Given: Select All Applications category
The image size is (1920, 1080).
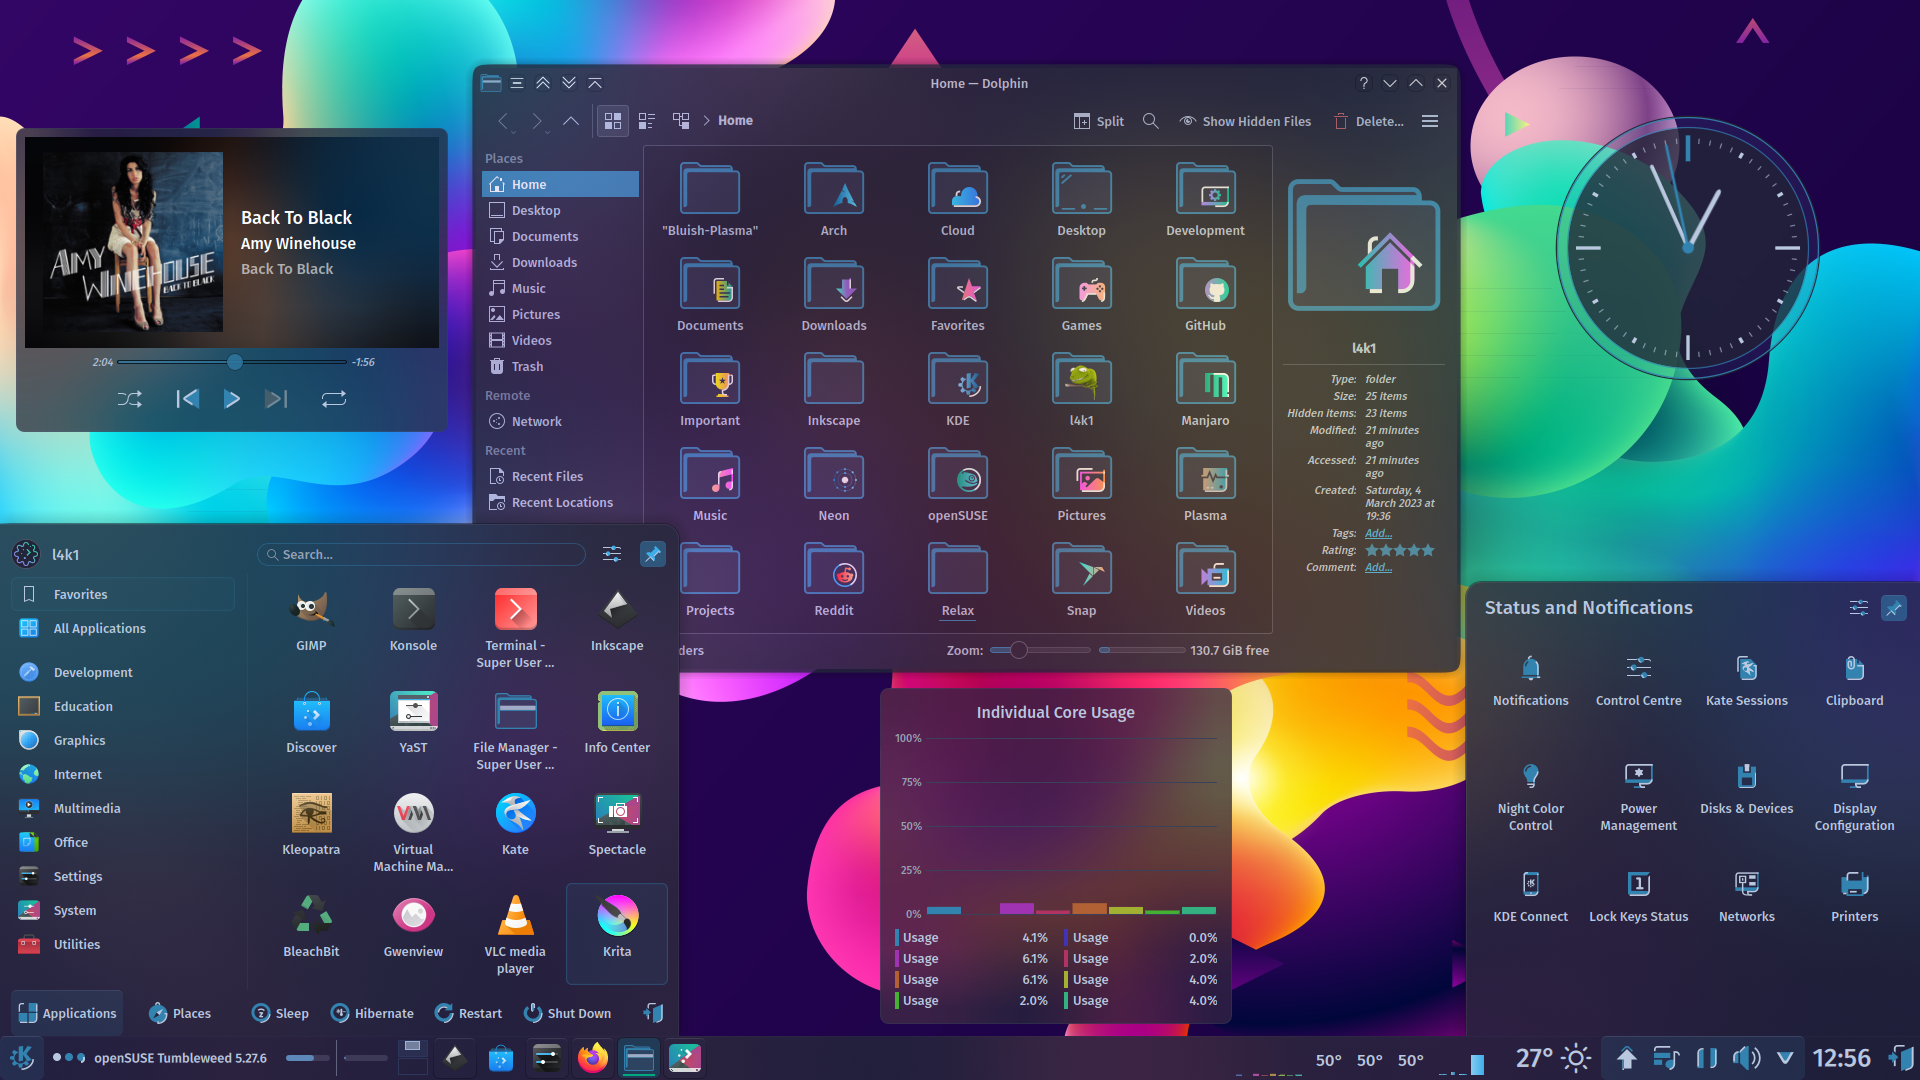Looking at the screenshot, I should click(123, 628).
